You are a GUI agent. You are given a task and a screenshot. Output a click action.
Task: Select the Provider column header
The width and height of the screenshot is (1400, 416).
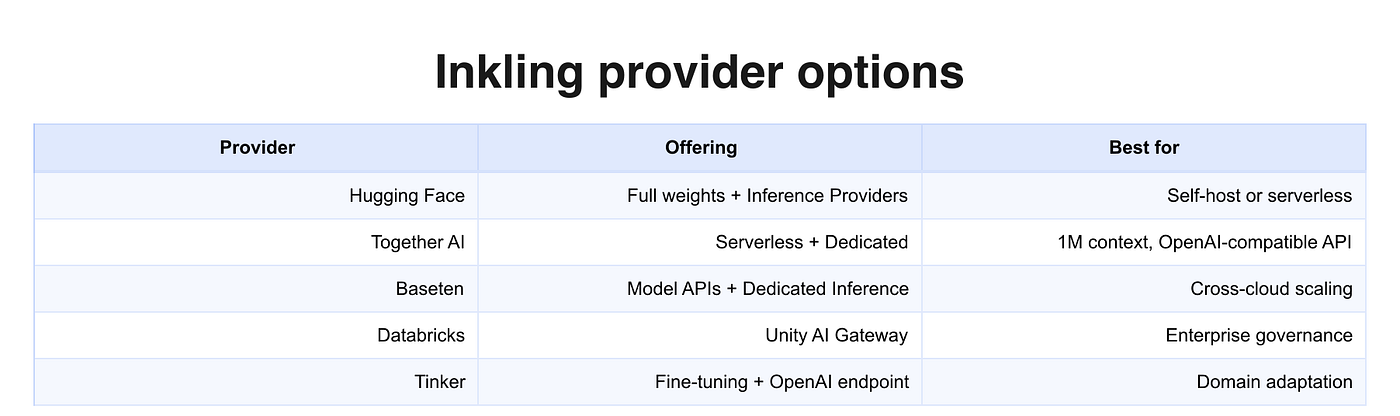pos(257,148)
